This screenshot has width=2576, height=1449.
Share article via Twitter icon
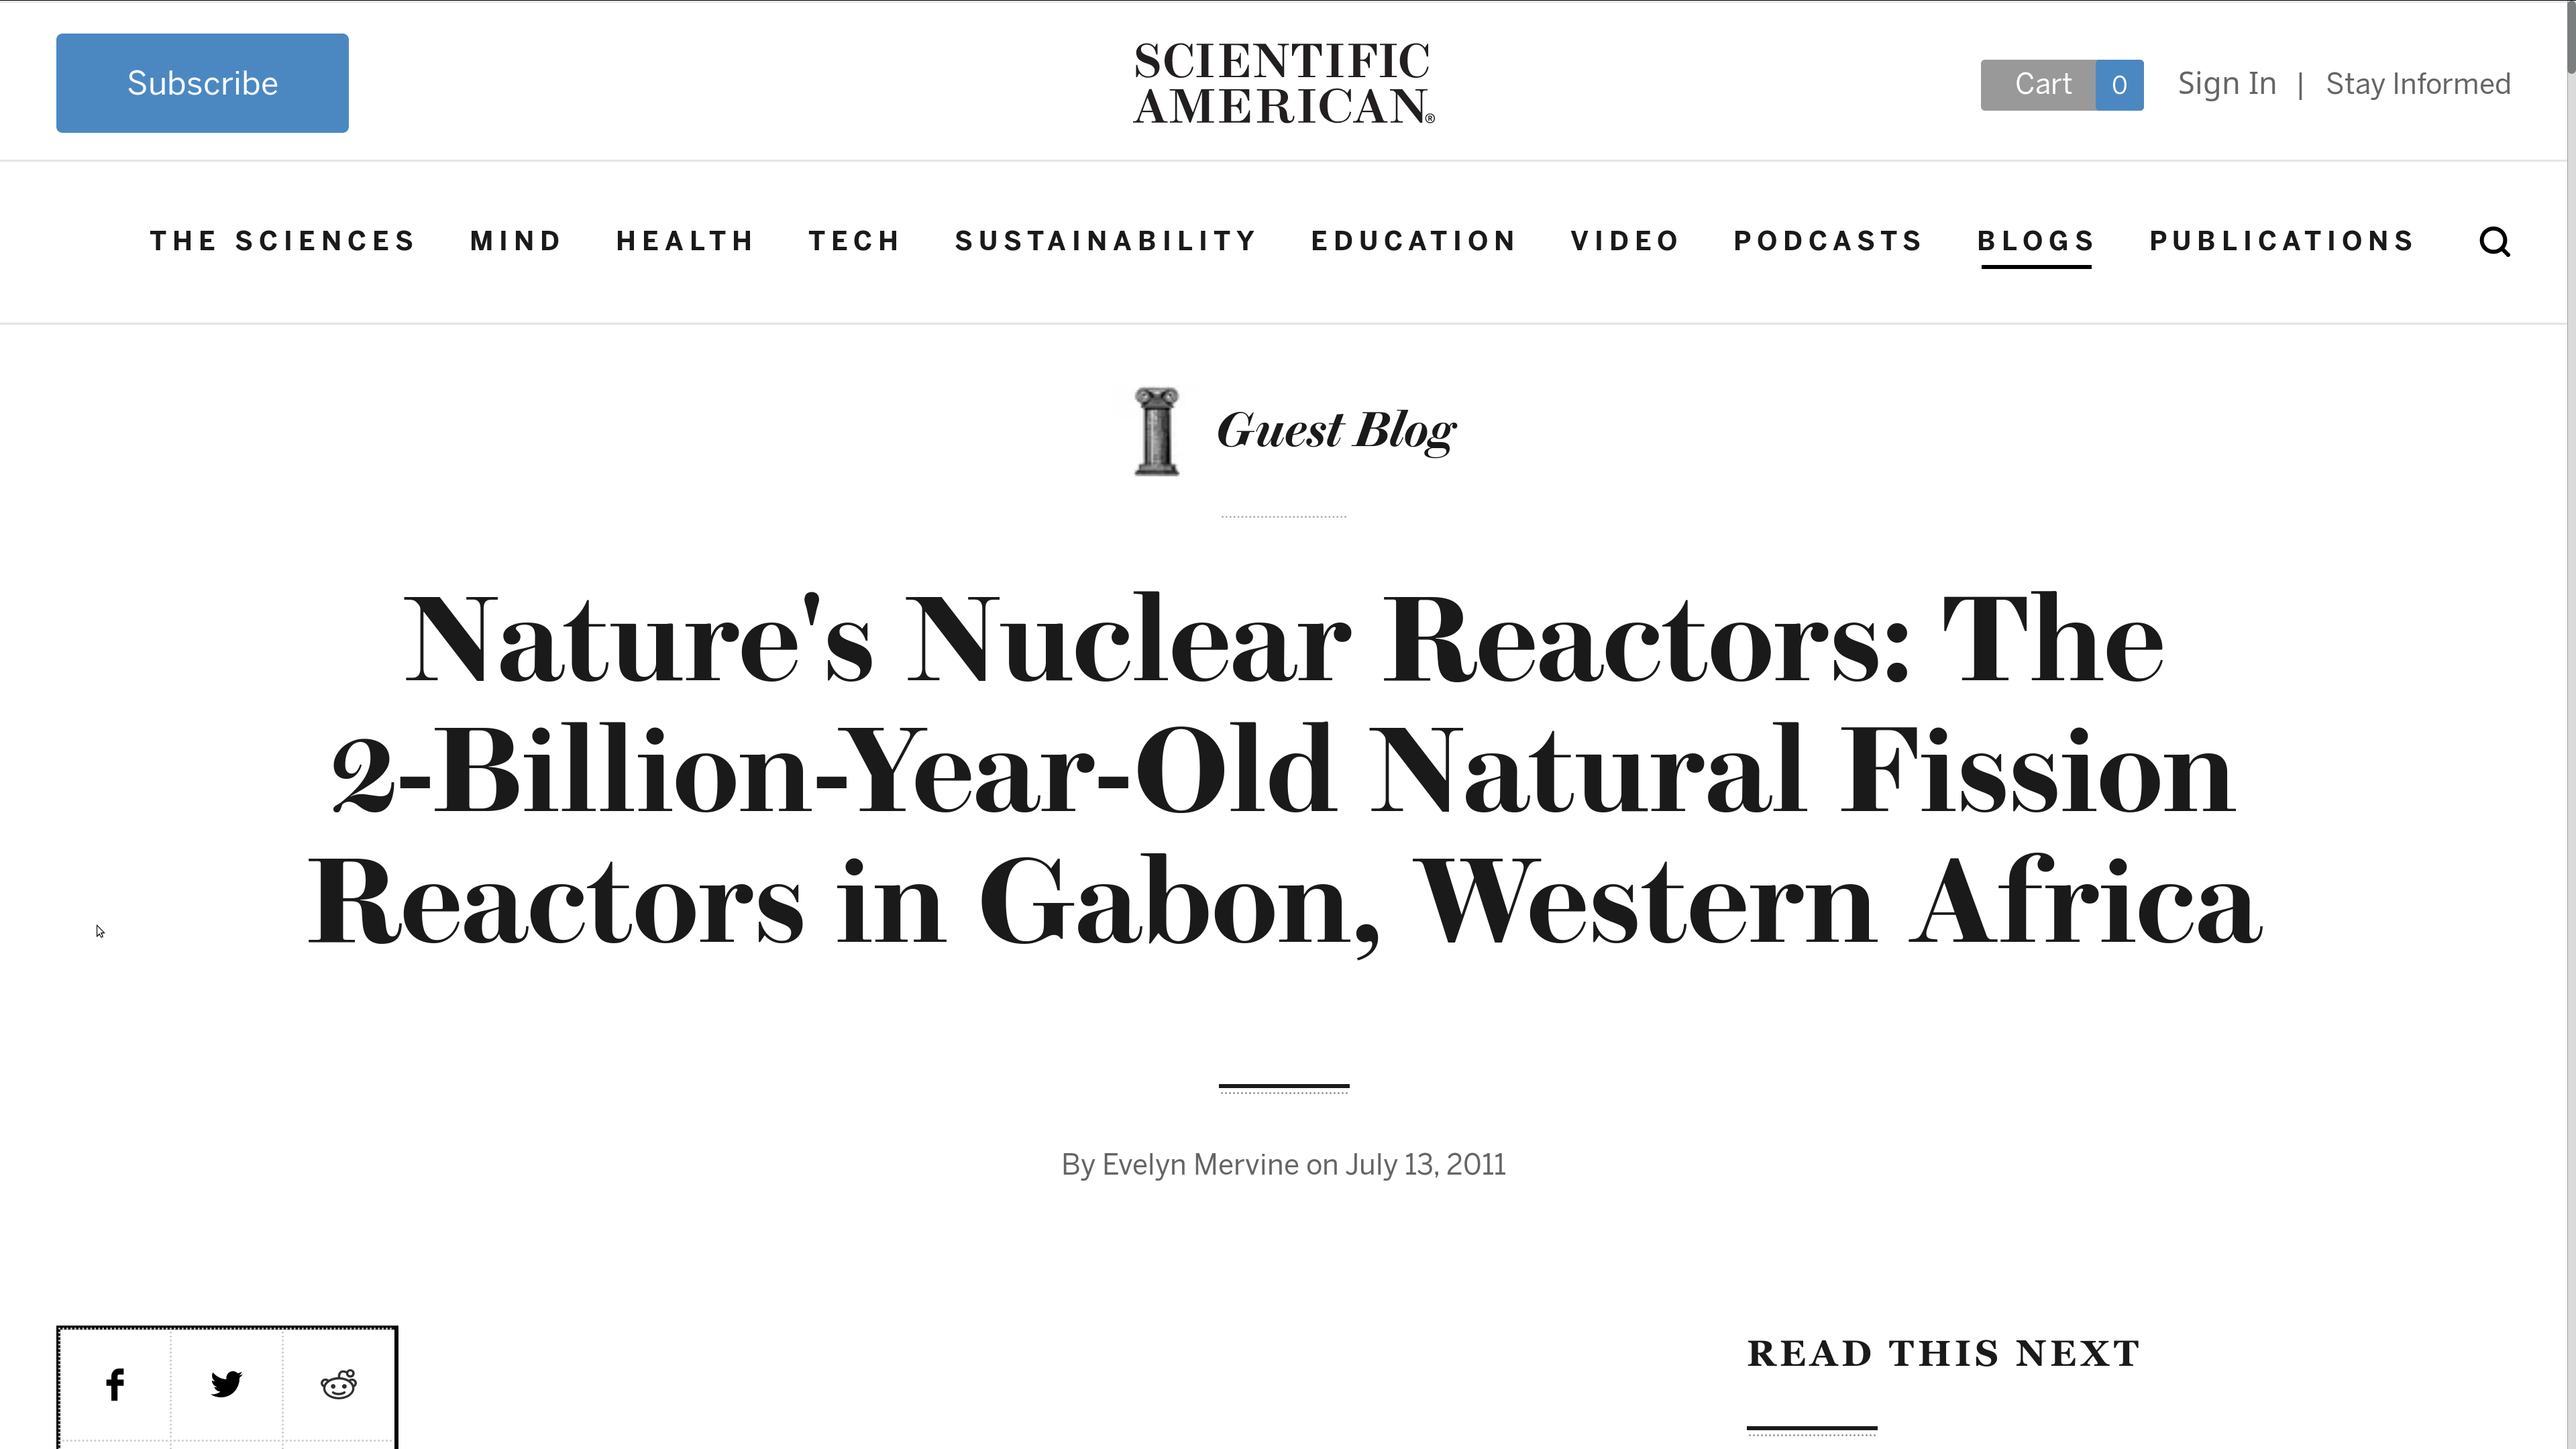(x=227, y=1384)
